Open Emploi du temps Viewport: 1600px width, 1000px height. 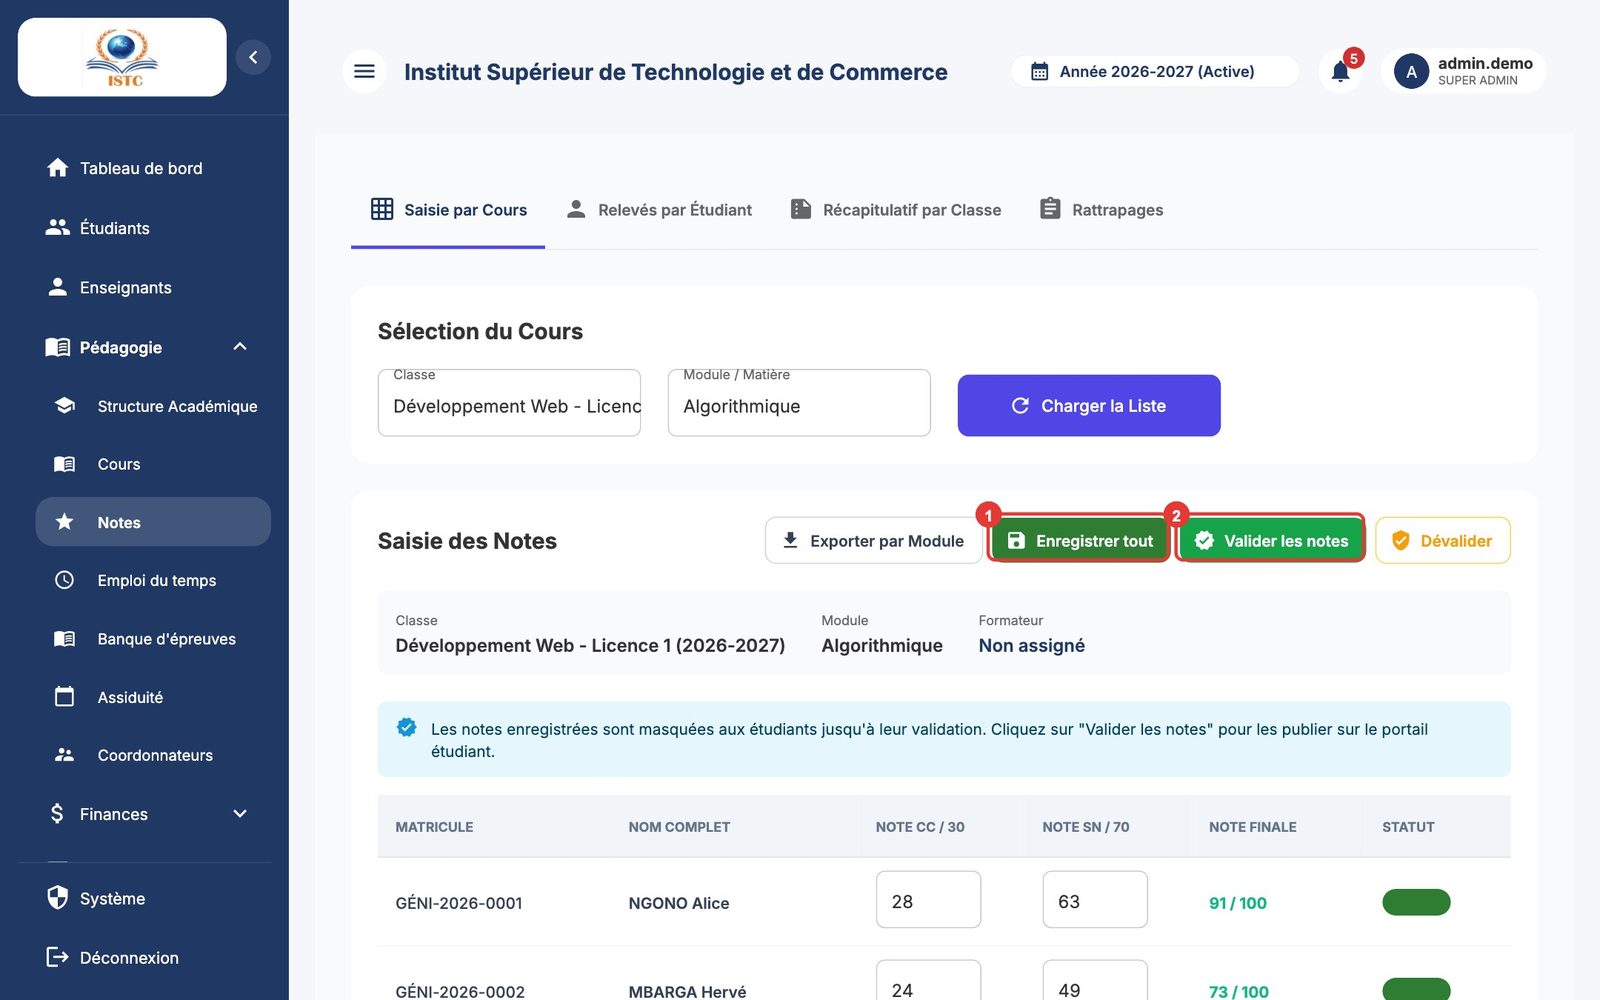point(153,580)
